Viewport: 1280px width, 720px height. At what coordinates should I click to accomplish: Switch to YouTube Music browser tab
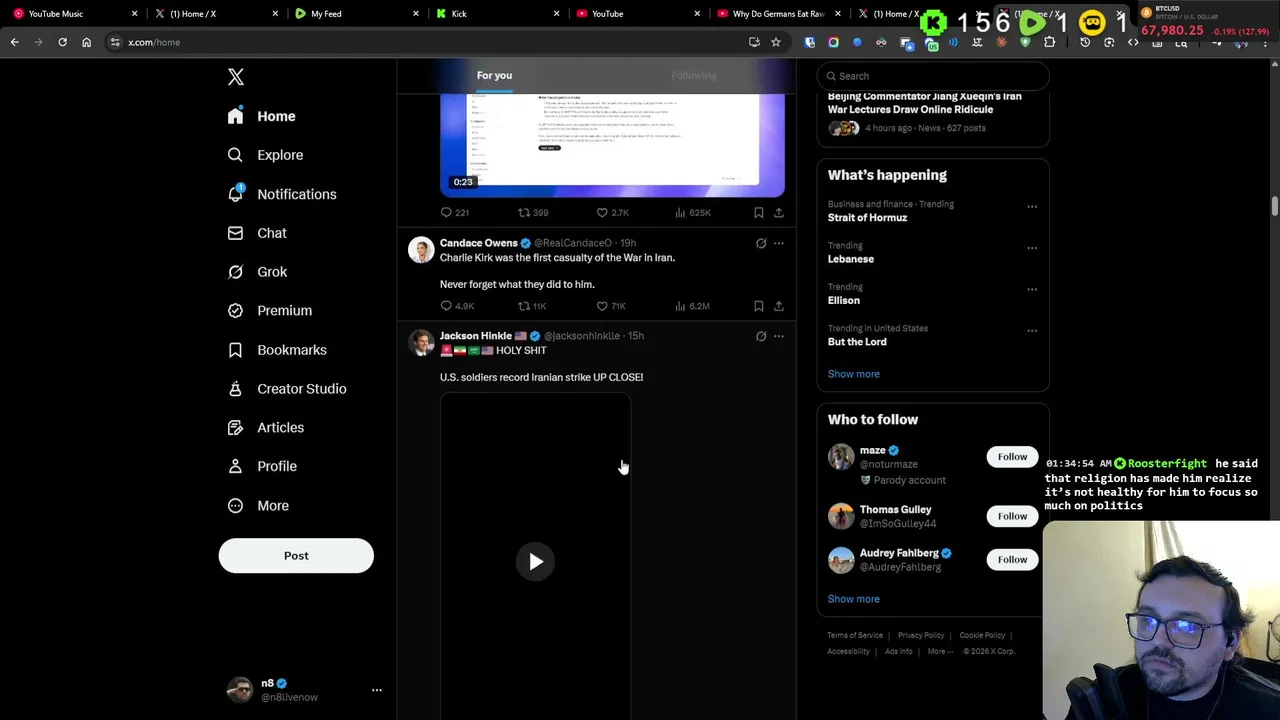(x=72, y=14)
